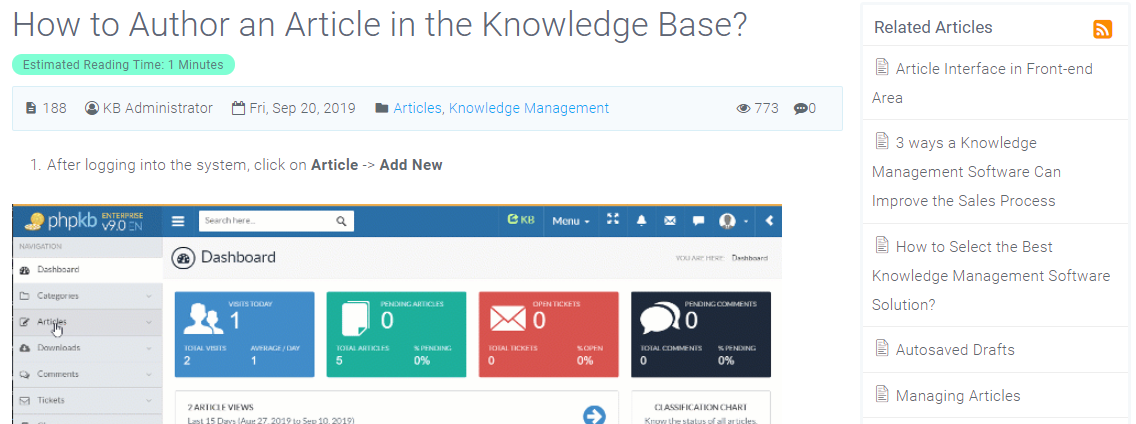Open the Menu dropdown

(570, 221)
